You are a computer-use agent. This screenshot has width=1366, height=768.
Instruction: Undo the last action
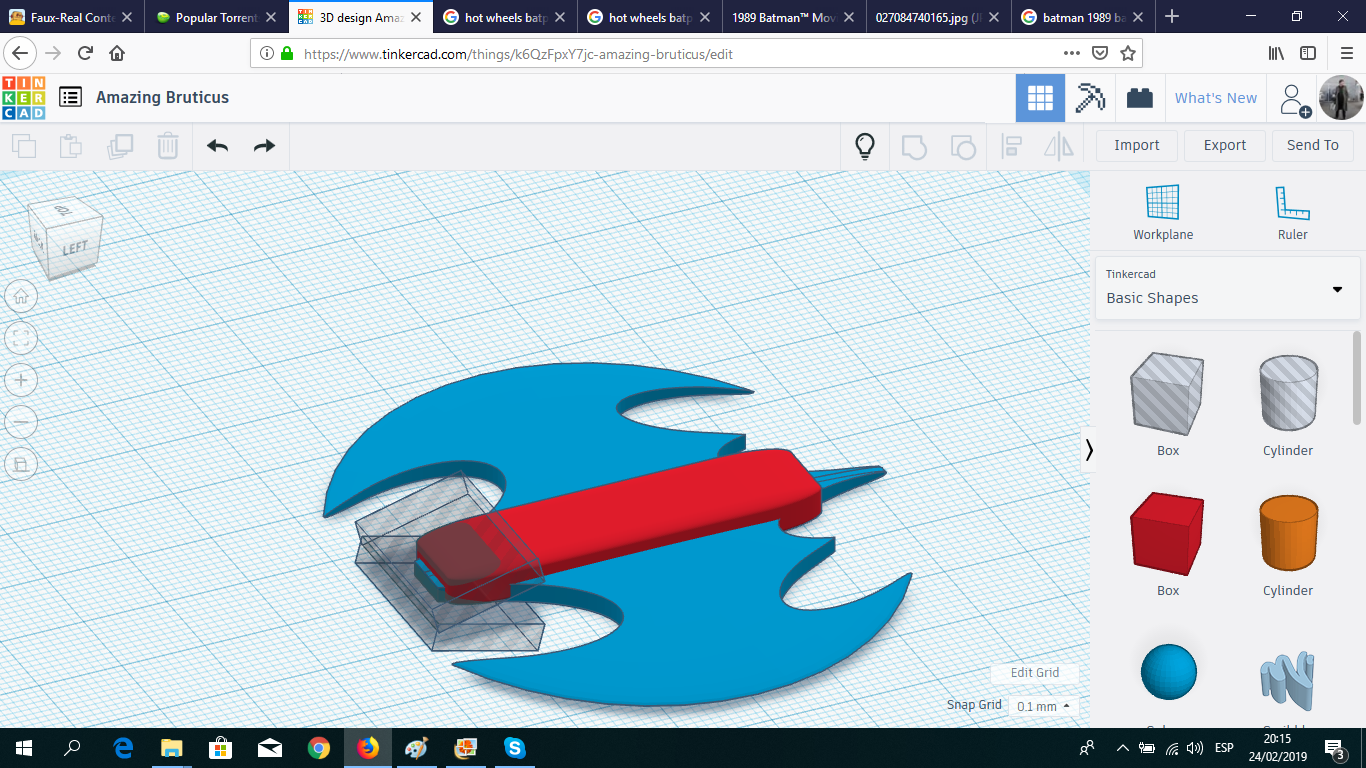coord(217,146)
